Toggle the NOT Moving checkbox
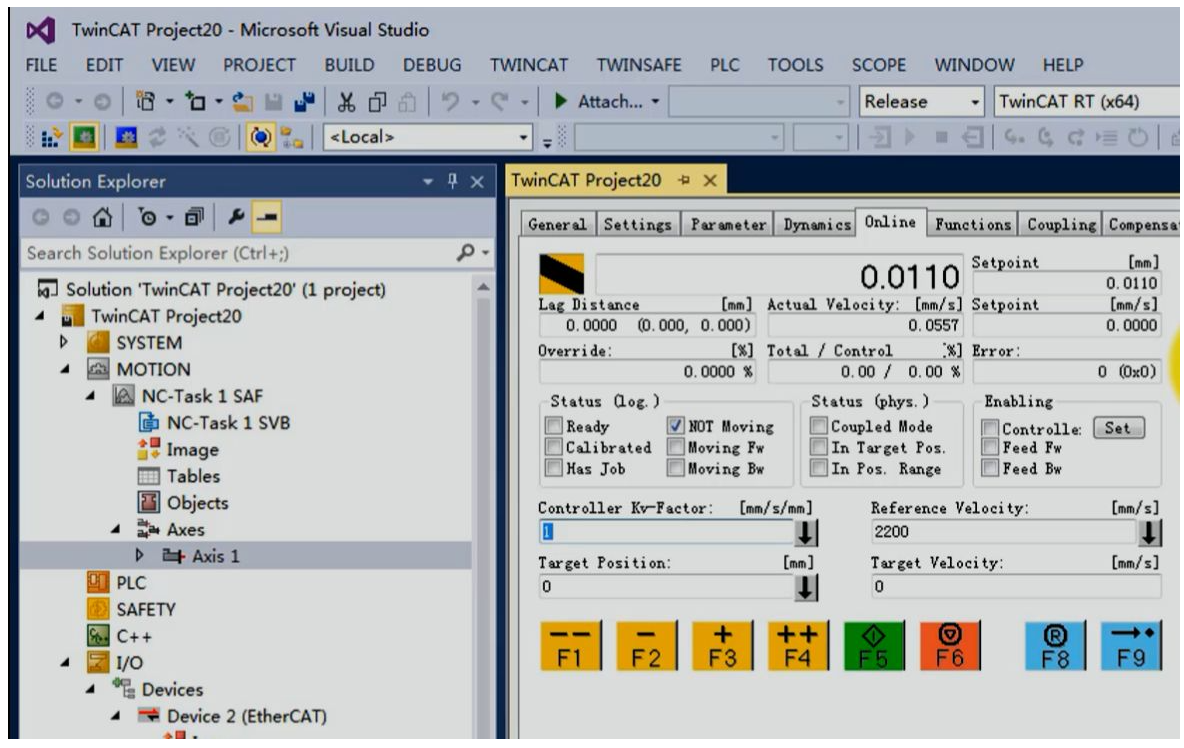Screen dimensions: 1184x748 coord(676,426)
